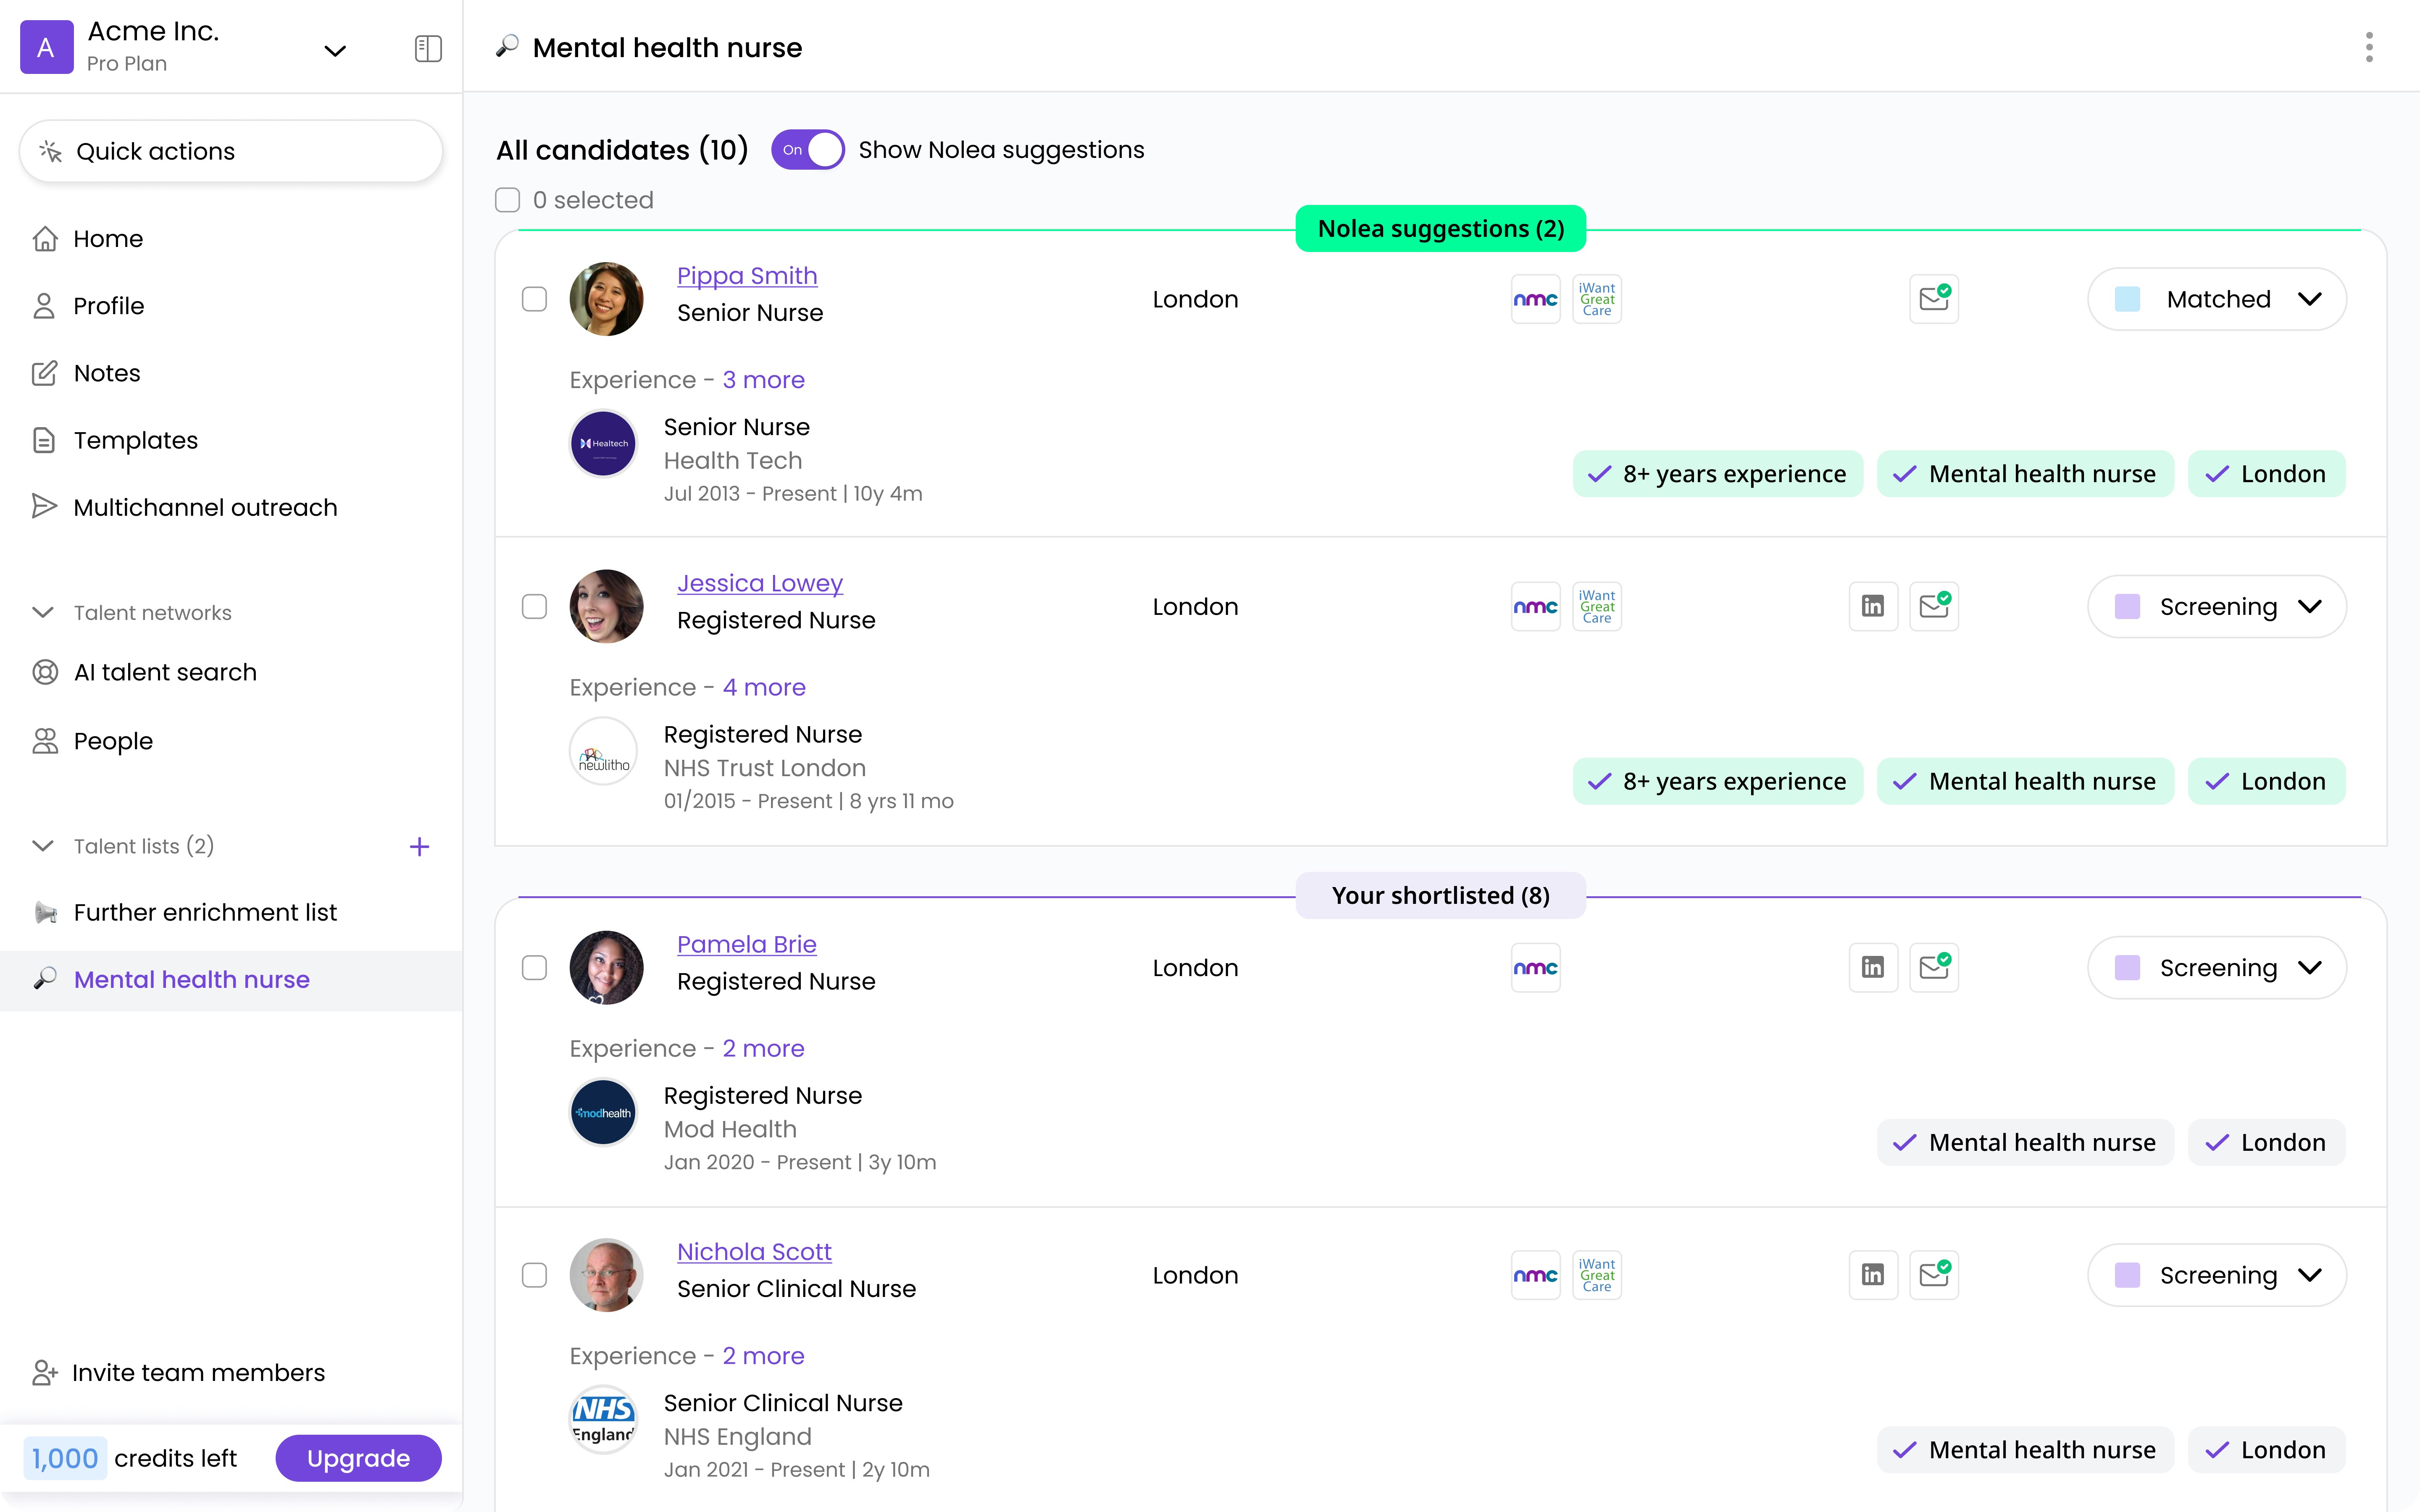Click Jessica Lowey's purple Screening color swatch
Screen dimensions: 2420x1512
[x=2127, y=606]
